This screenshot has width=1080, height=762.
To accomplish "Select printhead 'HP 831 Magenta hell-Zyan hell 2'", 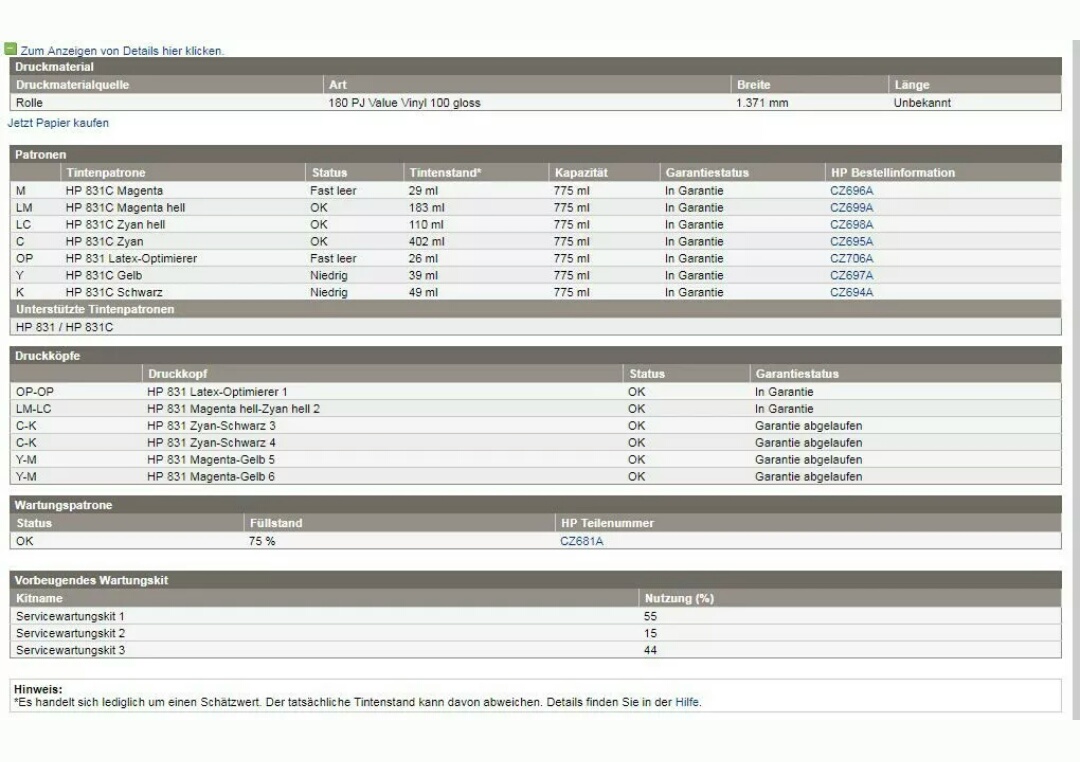I will point(233,409).
